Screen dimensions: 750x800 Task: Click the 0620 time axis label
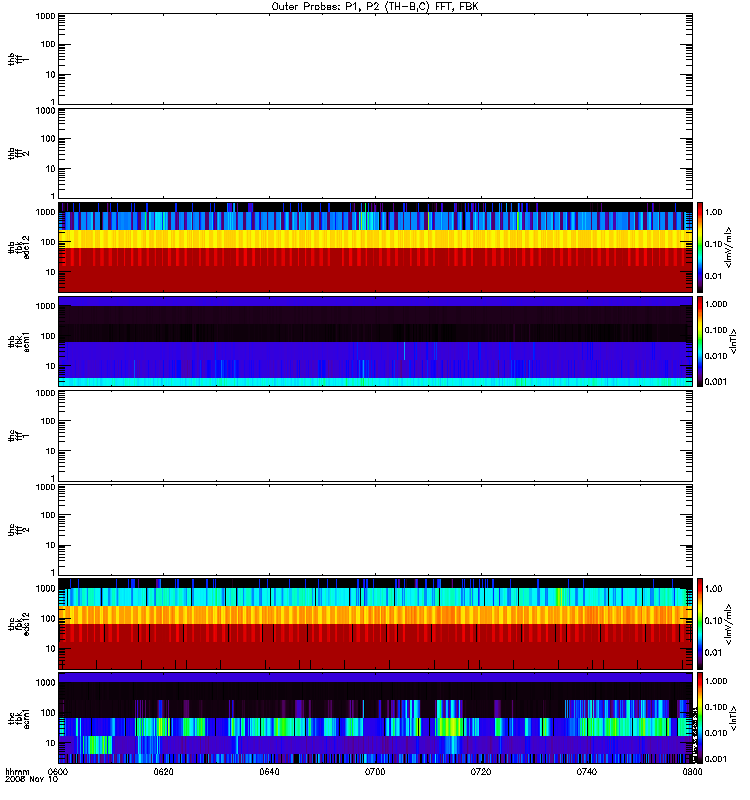(x=163, y=772)
